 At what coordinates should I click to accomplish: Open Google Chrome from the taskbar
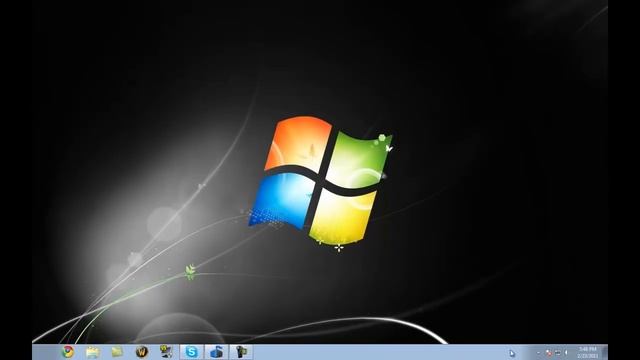pyautogui.click(x=68, y=352)
